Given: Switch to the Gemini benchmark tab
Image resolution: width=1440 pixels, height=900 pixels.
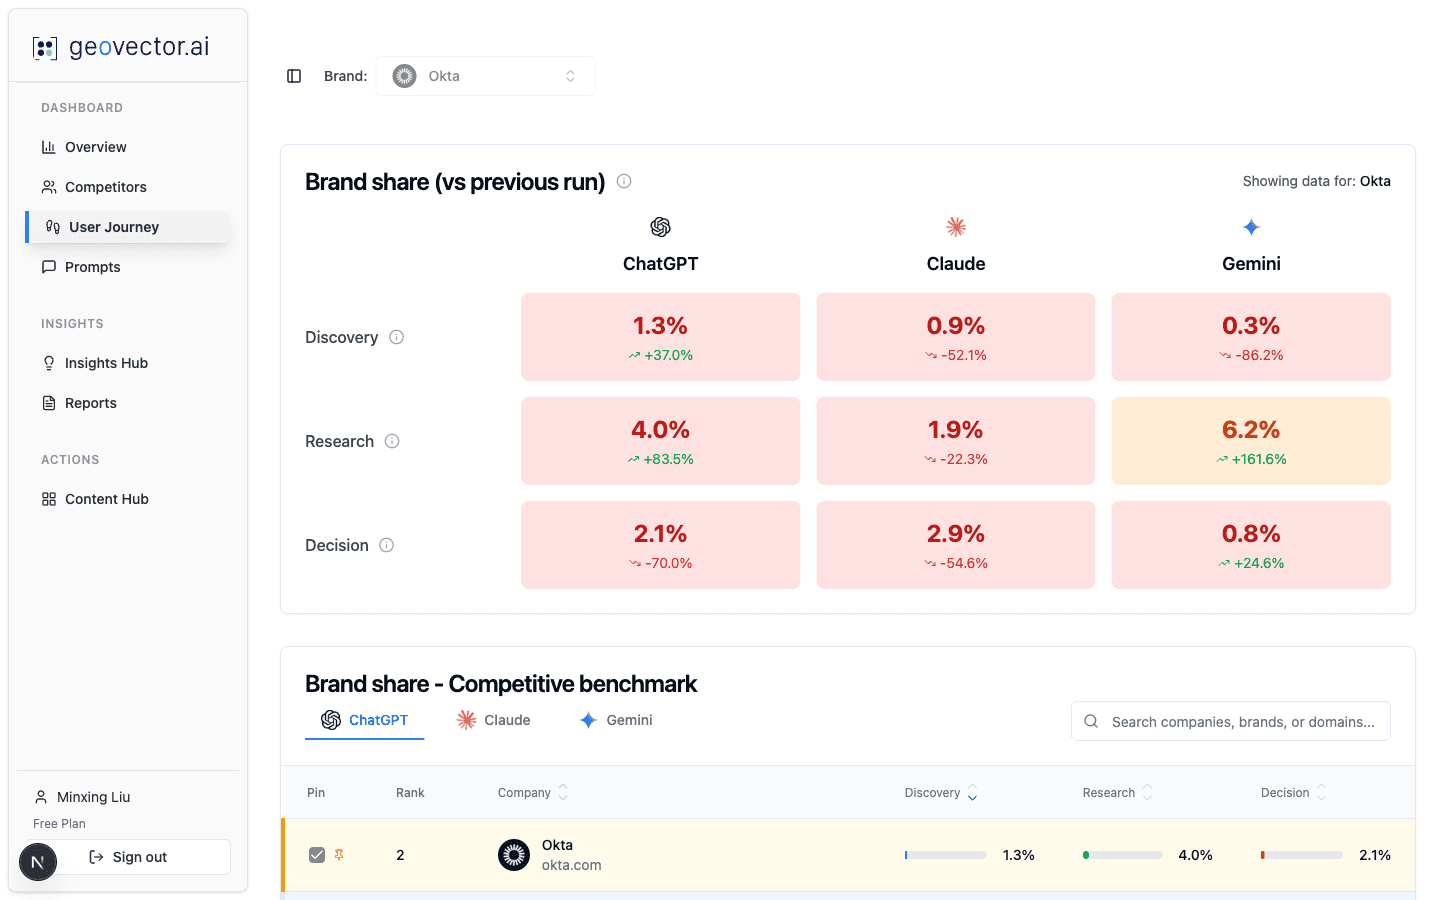Looking at the screenshot, I should coord(615,719).
